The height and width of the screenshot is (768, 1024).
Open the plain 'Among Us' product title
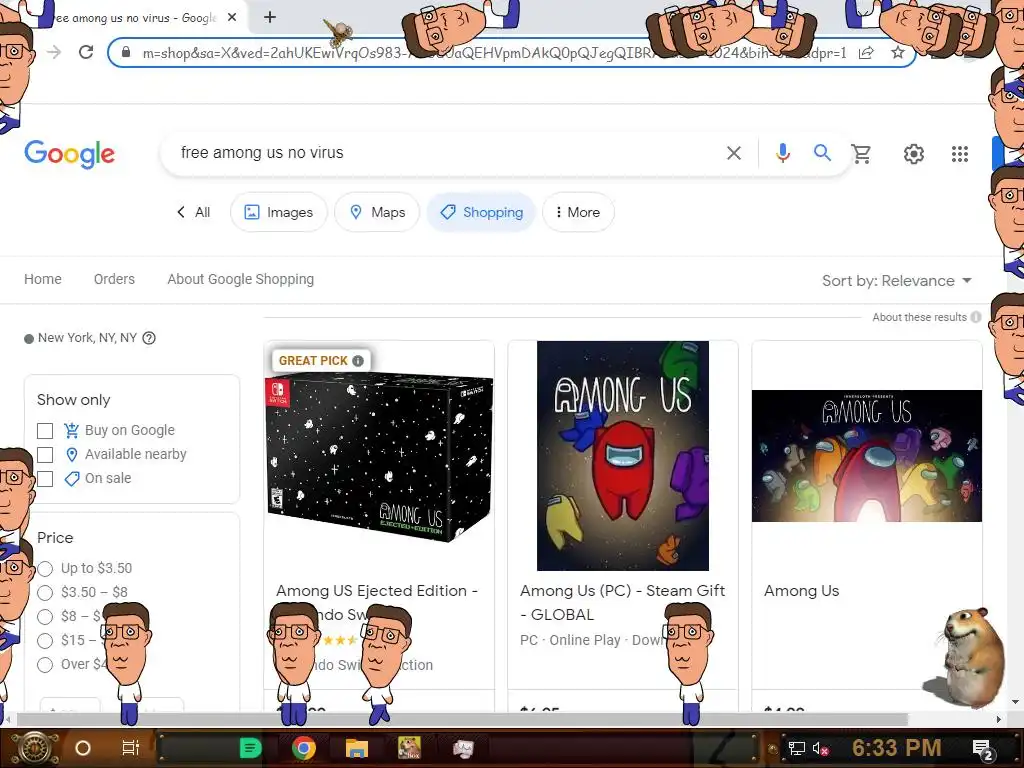pyautogui.click(x=801, y=591)
